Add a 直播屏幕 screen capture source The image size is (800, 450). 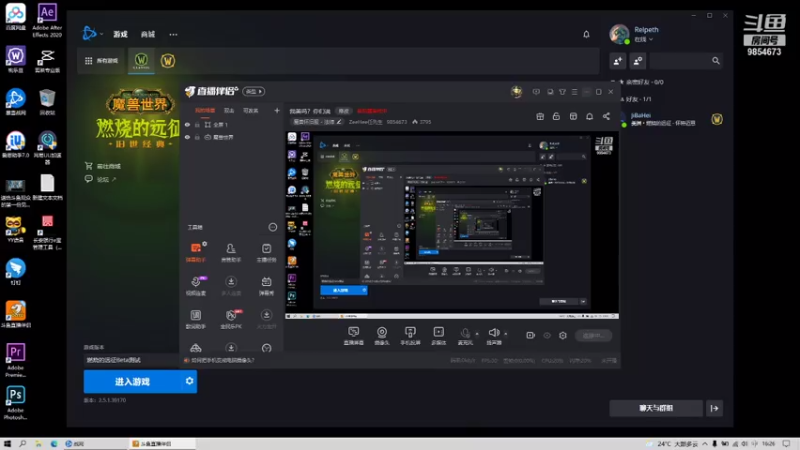pyautogui.click(x=354, y=336)
